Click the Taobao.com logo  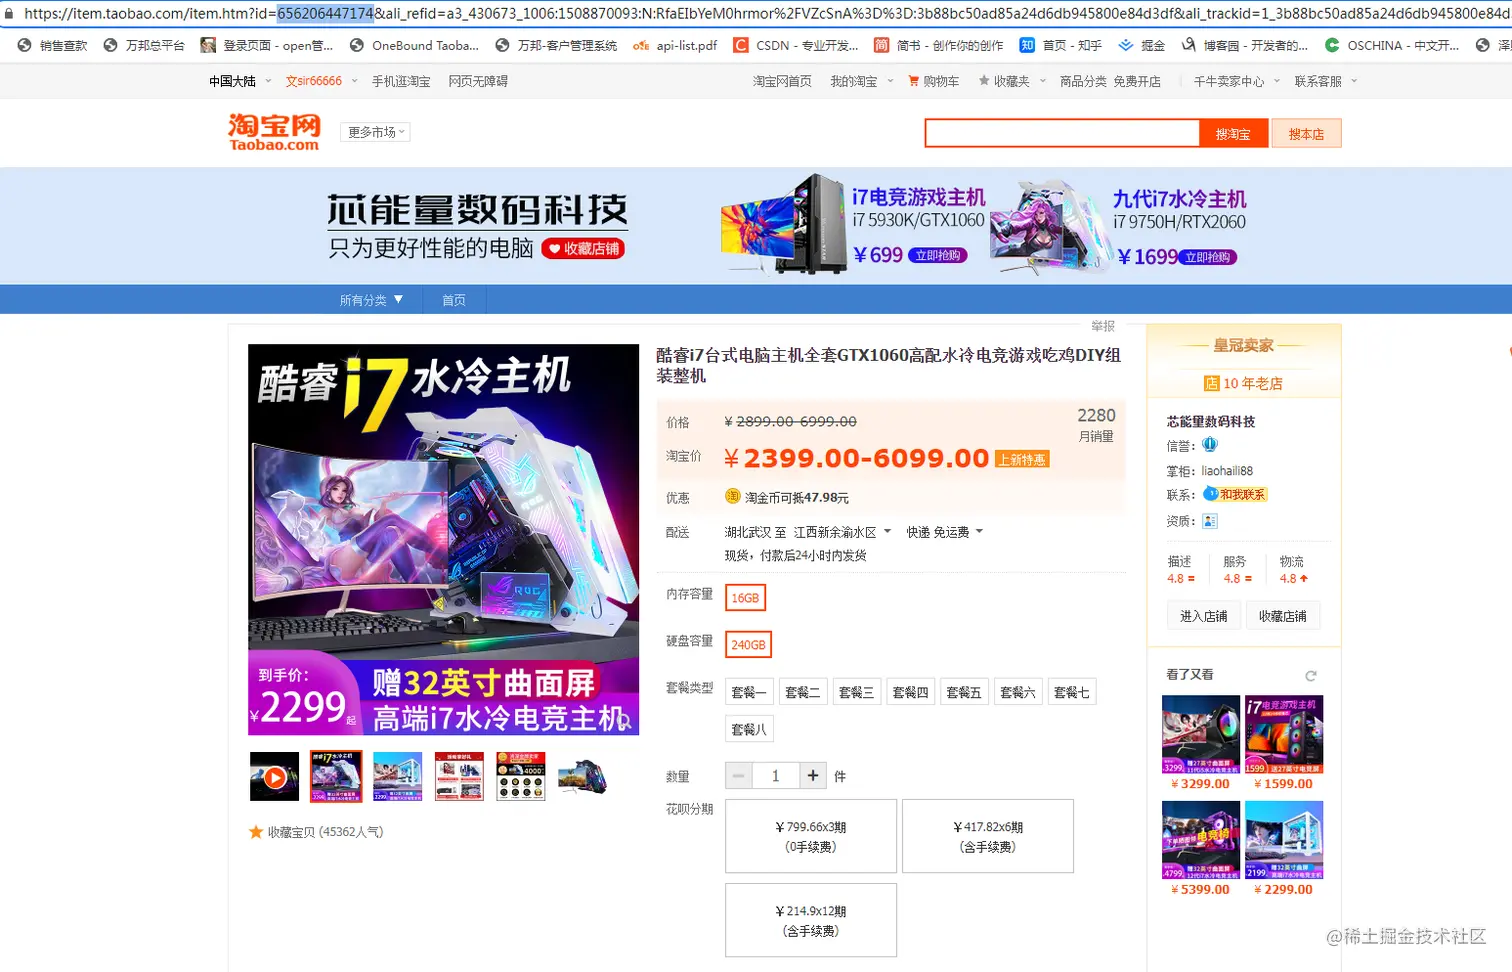(274, 132)
